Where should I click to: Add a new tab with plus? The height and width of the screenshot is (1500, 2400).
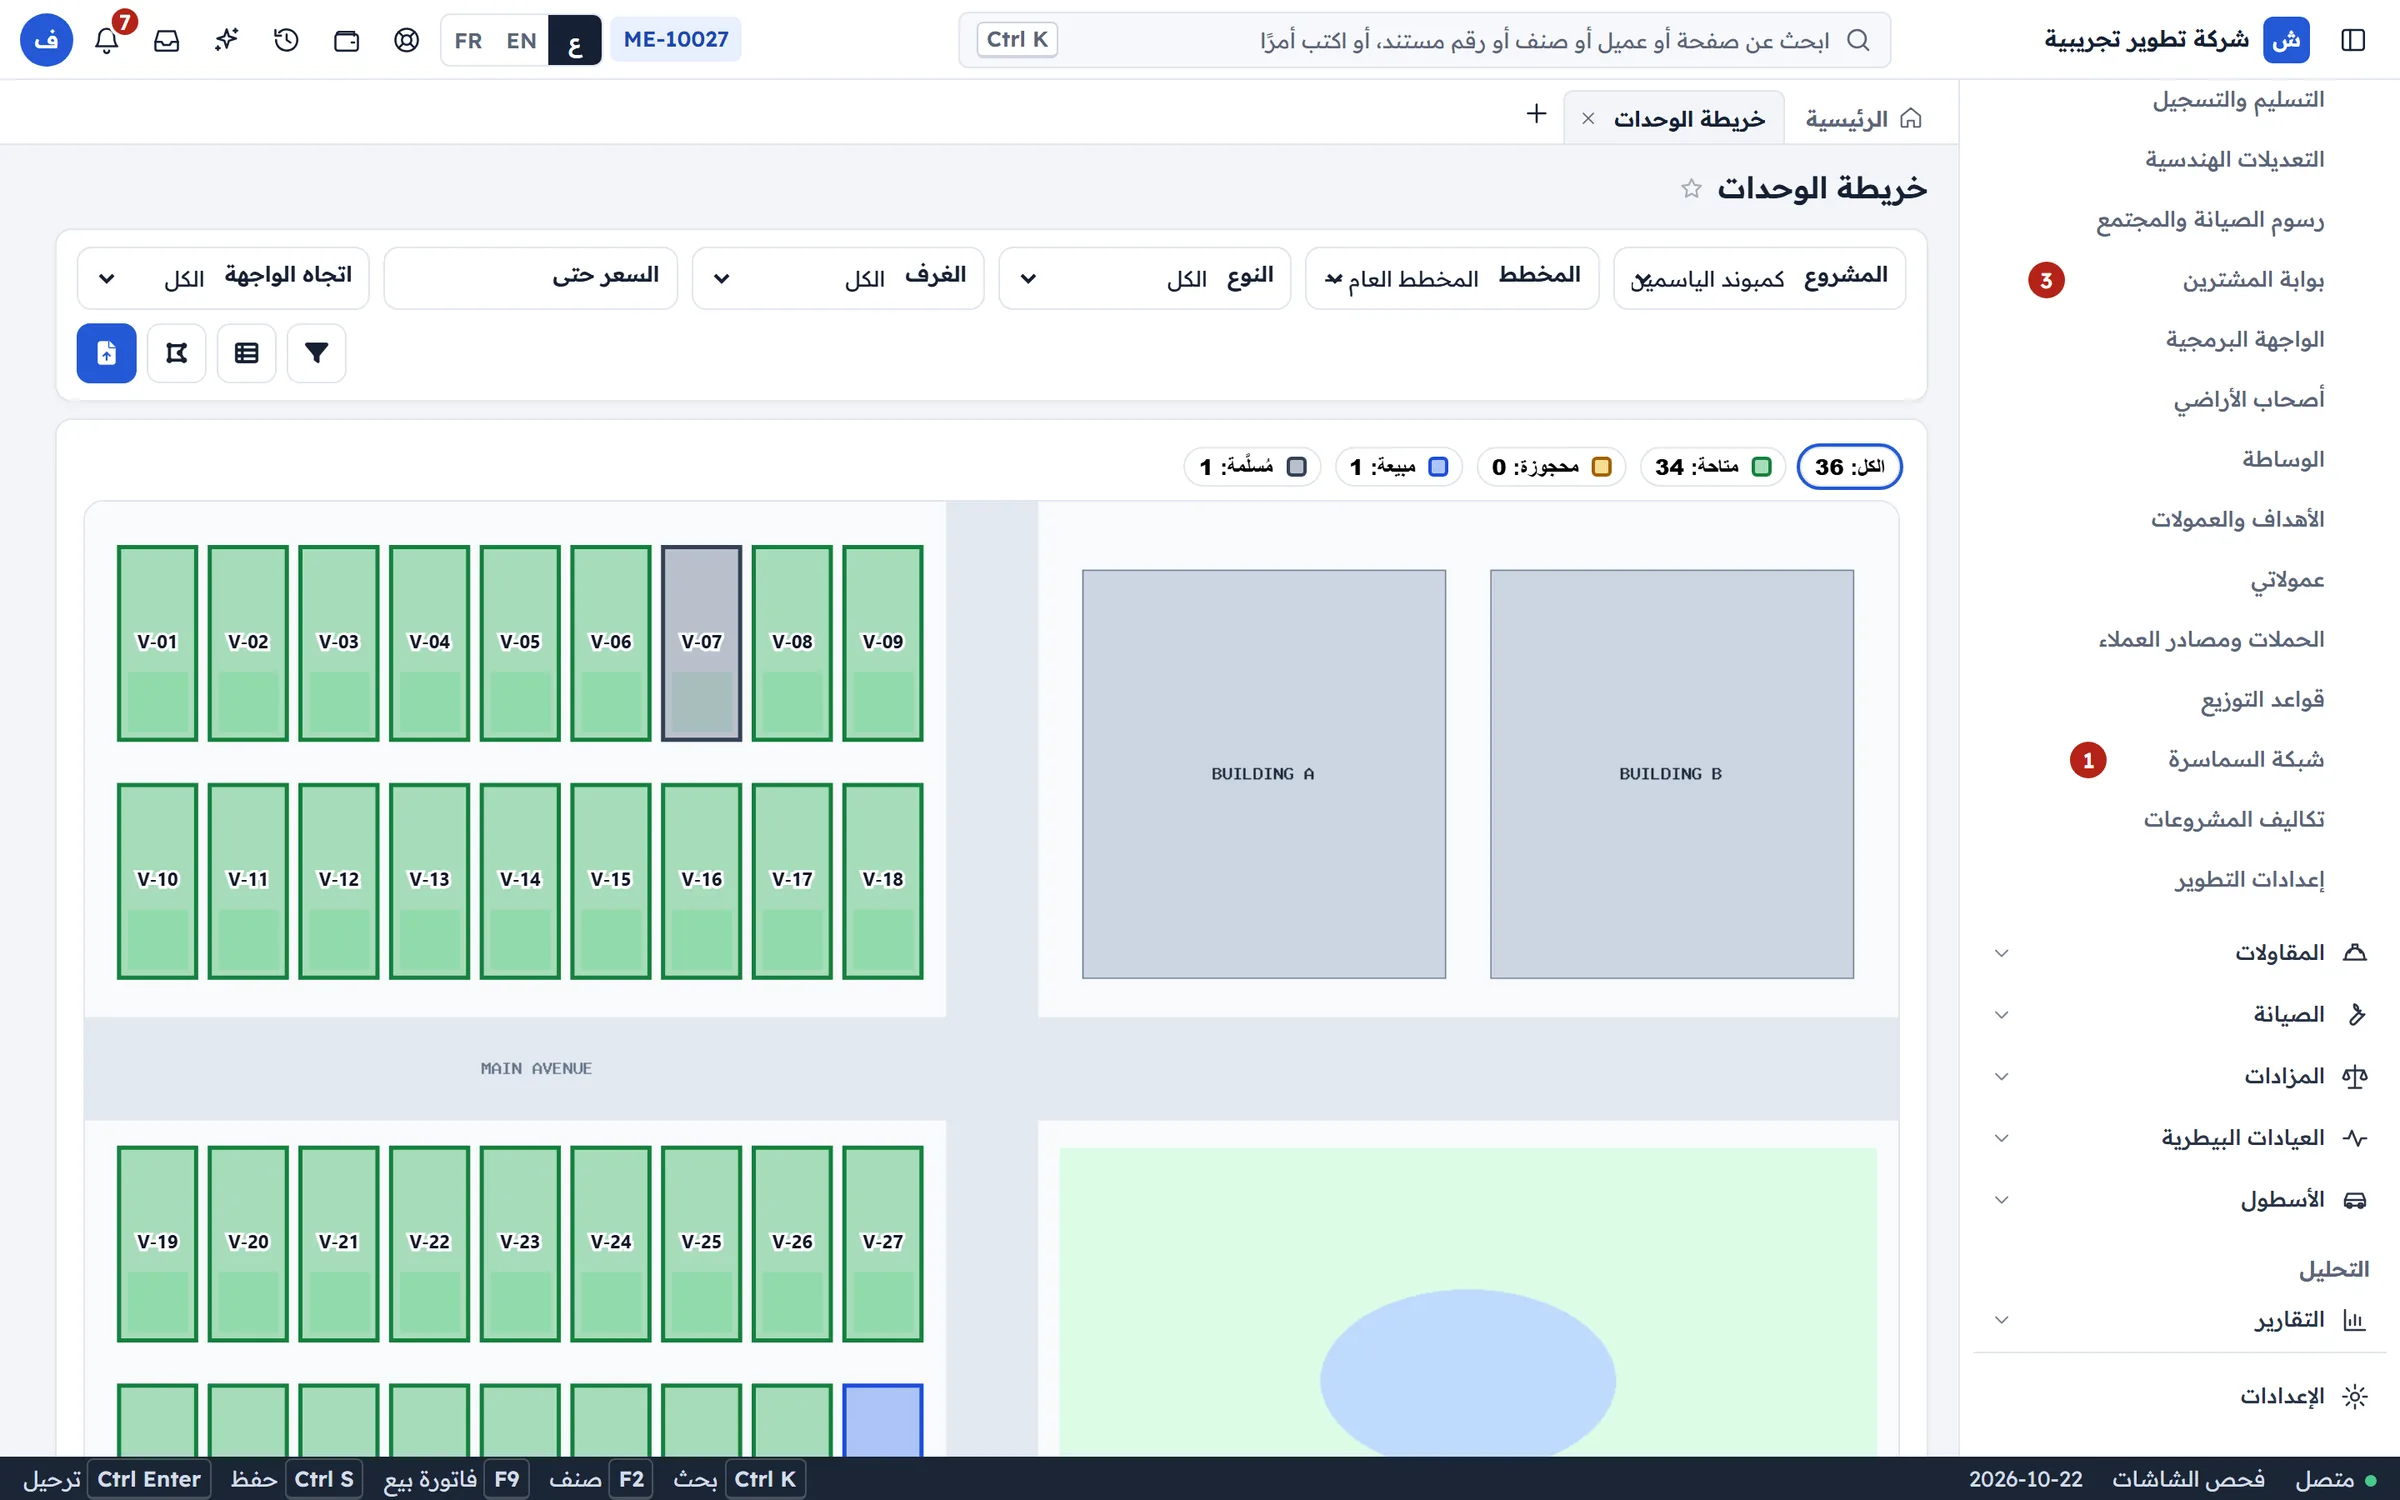[x=1536, y=114]
